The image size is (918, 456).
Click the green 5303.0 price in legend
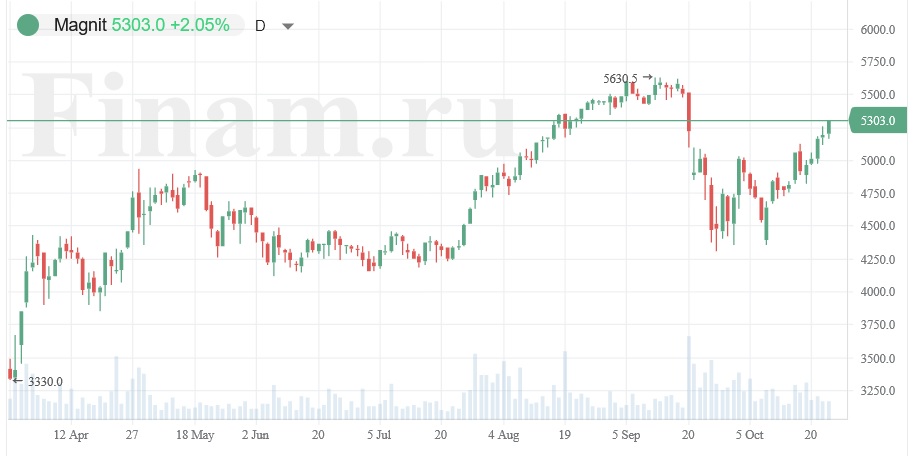pyautogui.click(x=140, y=25)
